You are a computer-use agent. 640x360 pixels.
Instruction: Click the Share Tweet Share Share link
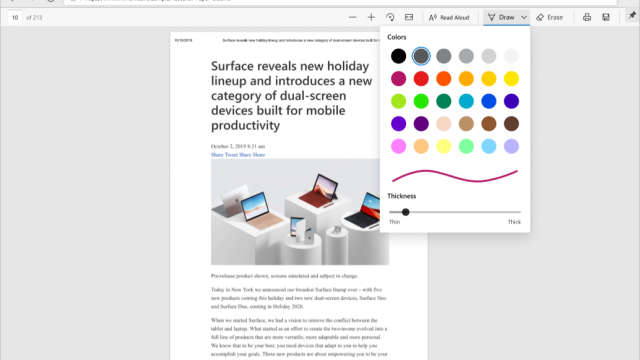tap(238, 155)
